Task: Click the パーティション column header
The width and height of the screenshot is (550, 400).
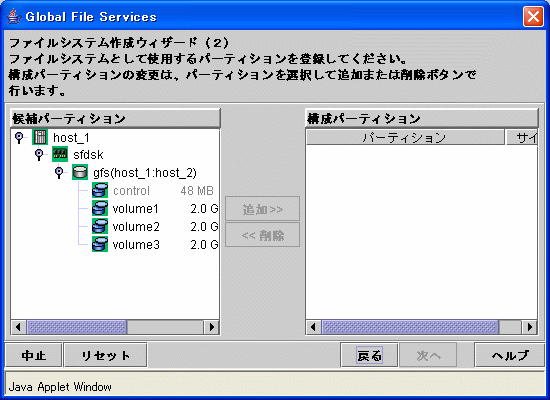Action: coord(405,137)
